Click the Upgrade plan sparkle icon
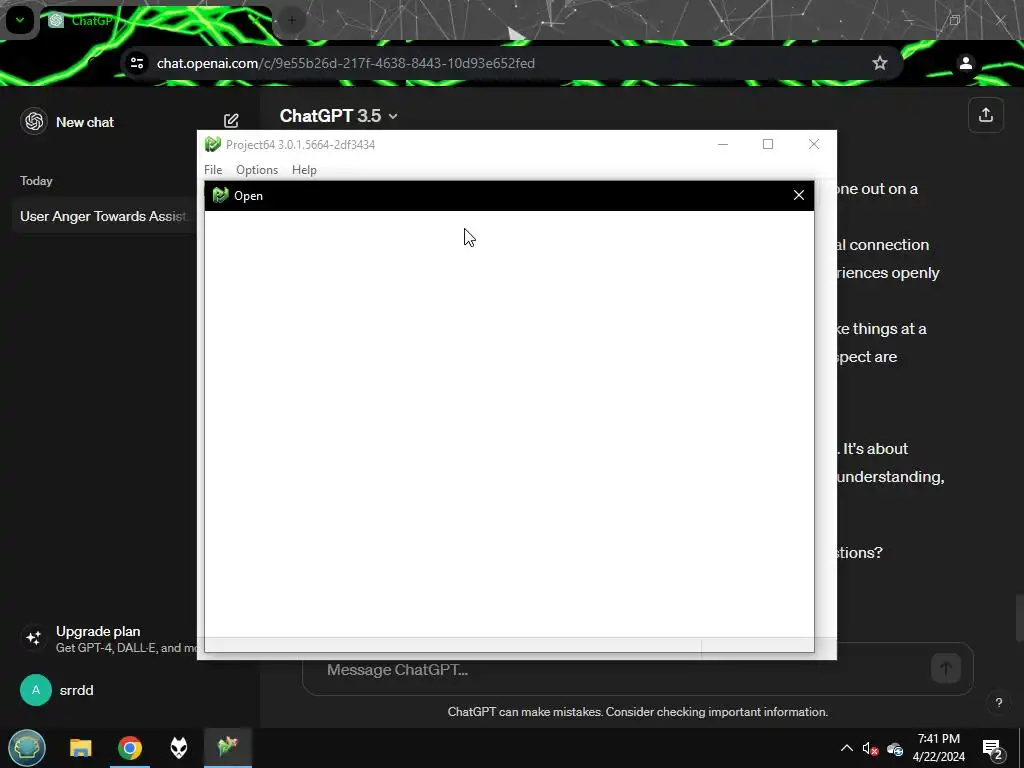The height and width of the screenshot is (768, 1024). pos(34,638)
